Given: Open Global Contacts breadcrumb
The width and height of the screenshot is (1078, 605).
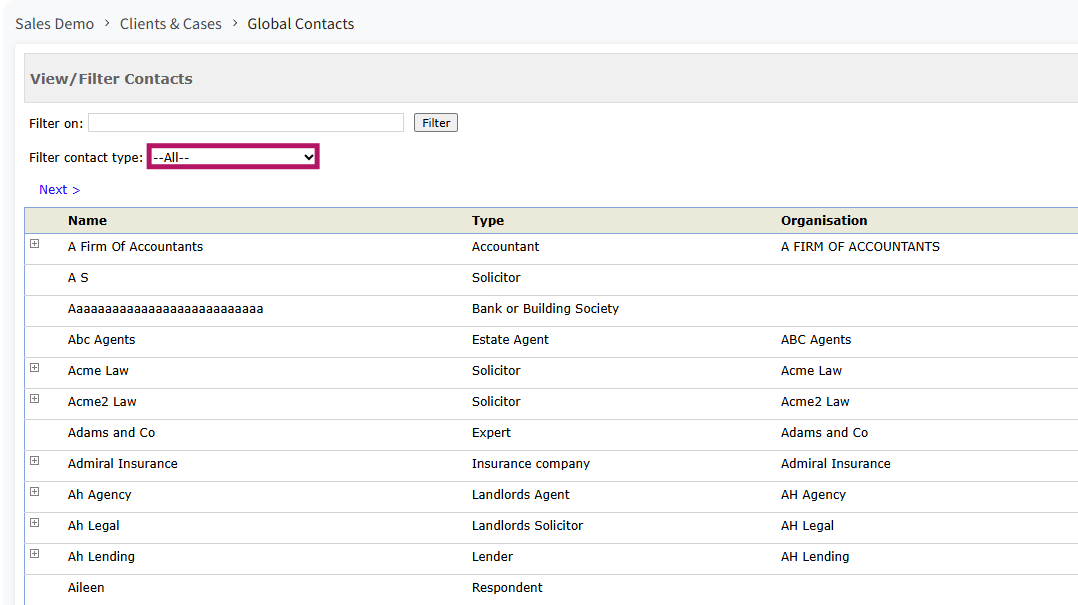Looking at the screenshot, I should click(300, 23).
